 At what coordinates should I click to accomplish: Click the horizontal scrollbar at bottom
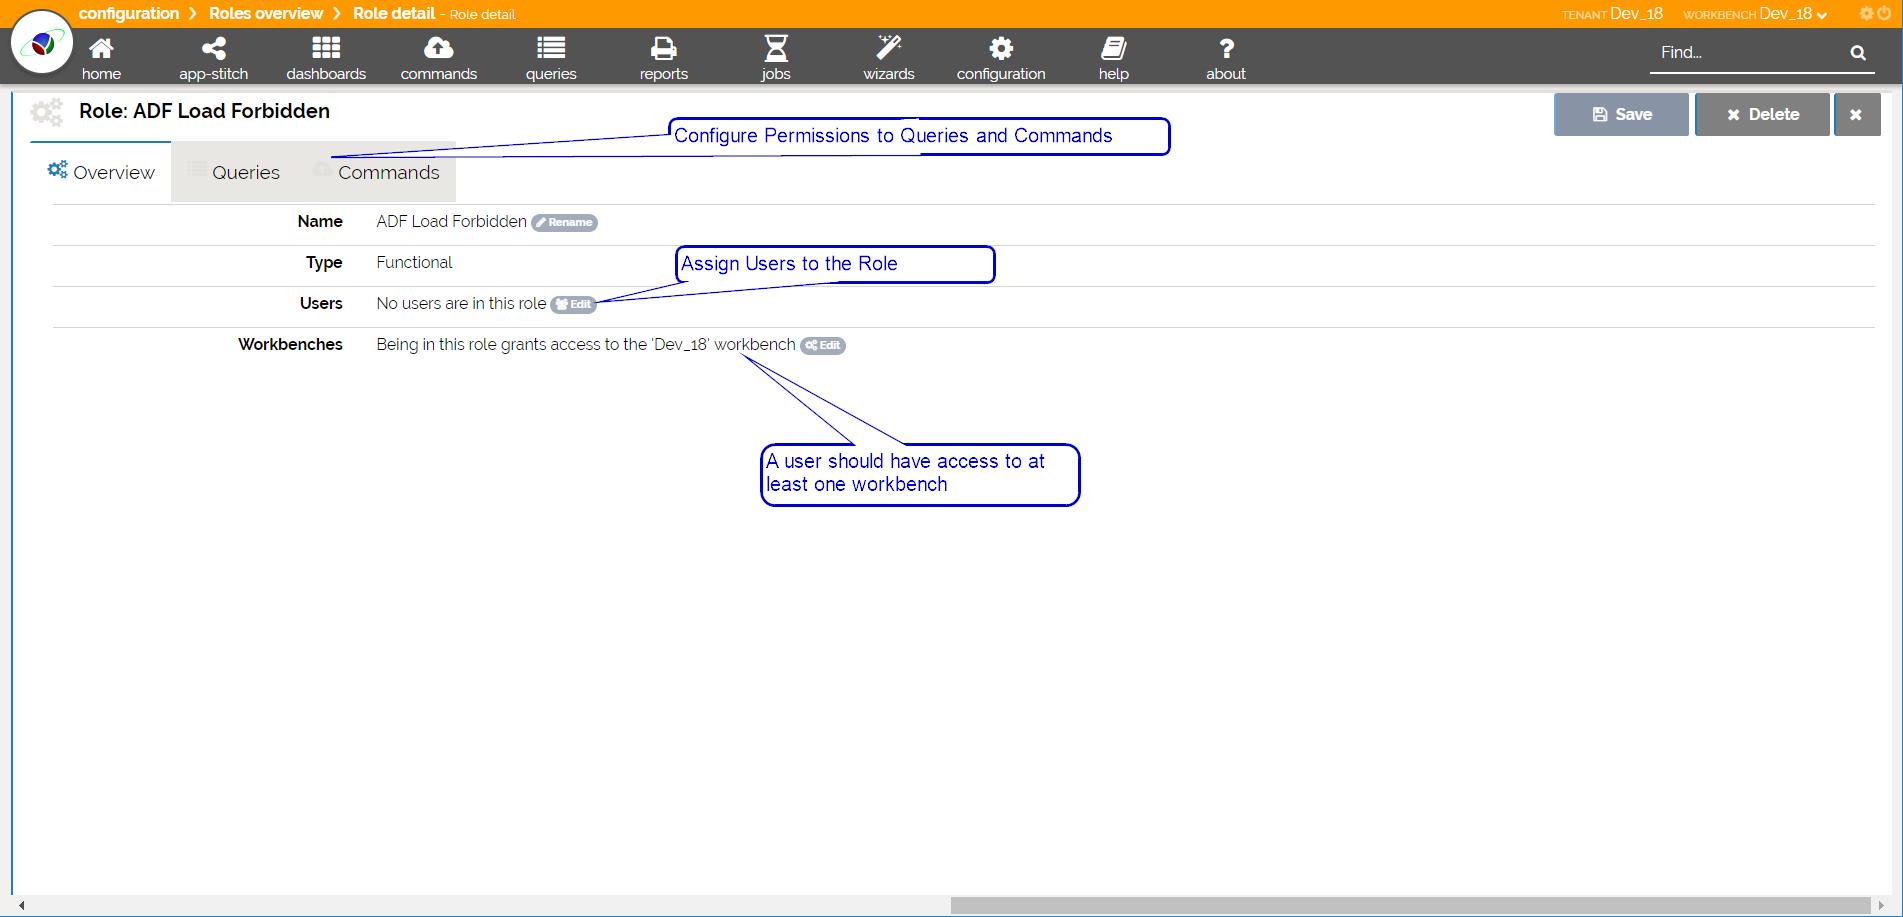click(x=1409, y=905)
